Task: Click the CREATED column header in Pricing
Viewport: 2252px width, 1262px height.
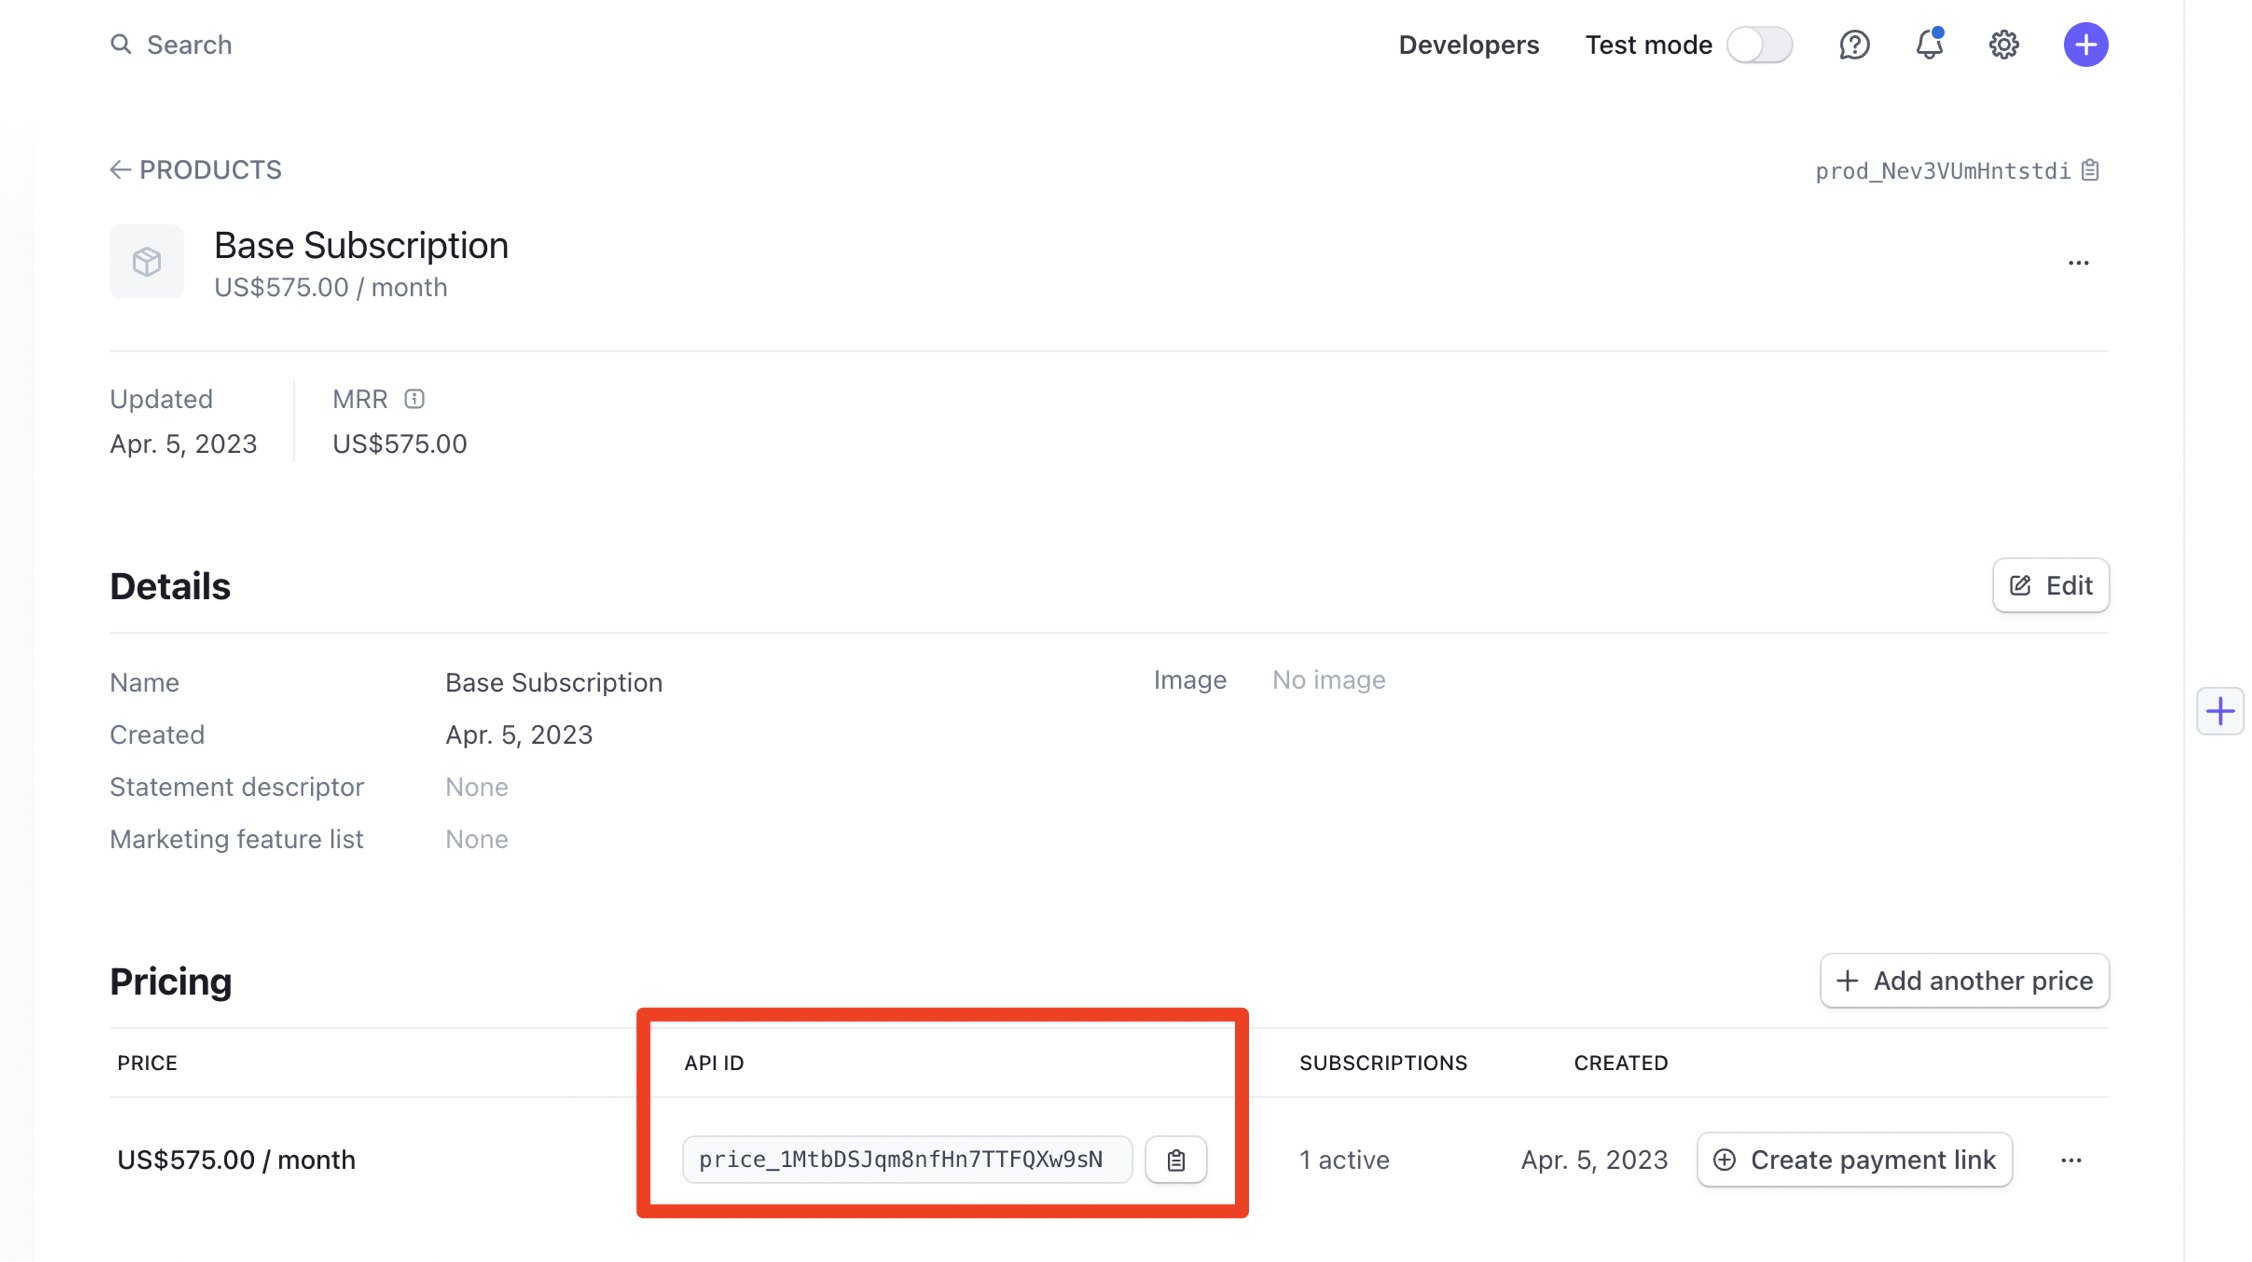Action: tap(1620, 1063)
